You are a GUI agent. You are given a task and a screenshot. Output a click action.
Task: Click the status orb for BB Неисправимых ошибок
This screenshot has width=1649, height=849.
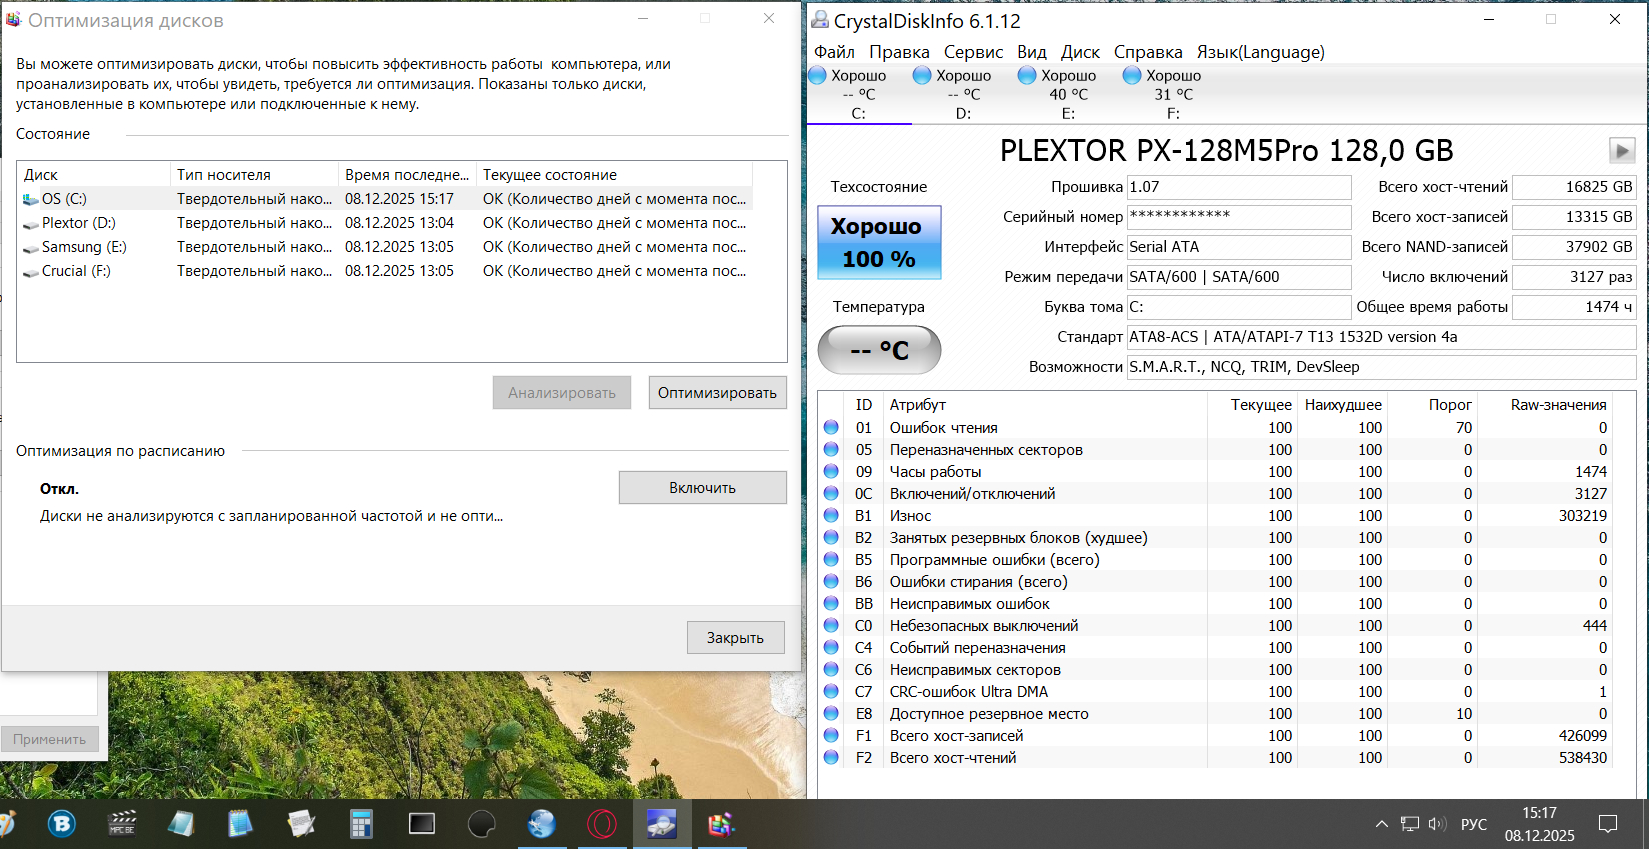click(831, 604)
